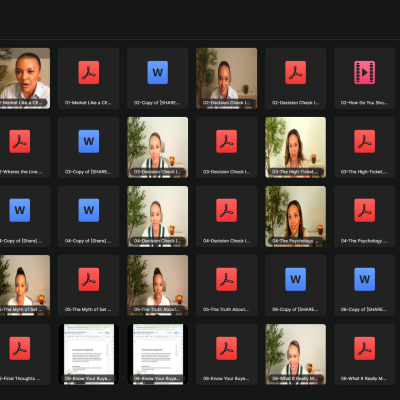Select the 05-The Truth About video thumbnail
The height and width of the screenshot is (400, 400).
[158, 285]
